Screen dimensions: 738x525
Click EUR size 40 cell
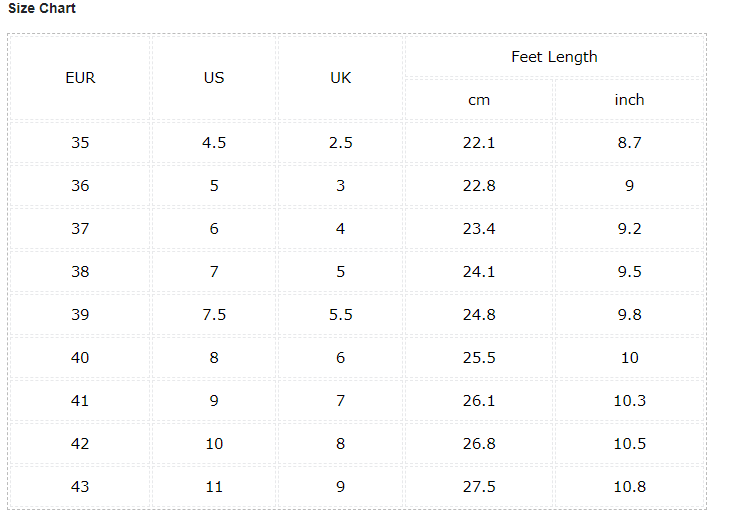(x=80, y=358)
